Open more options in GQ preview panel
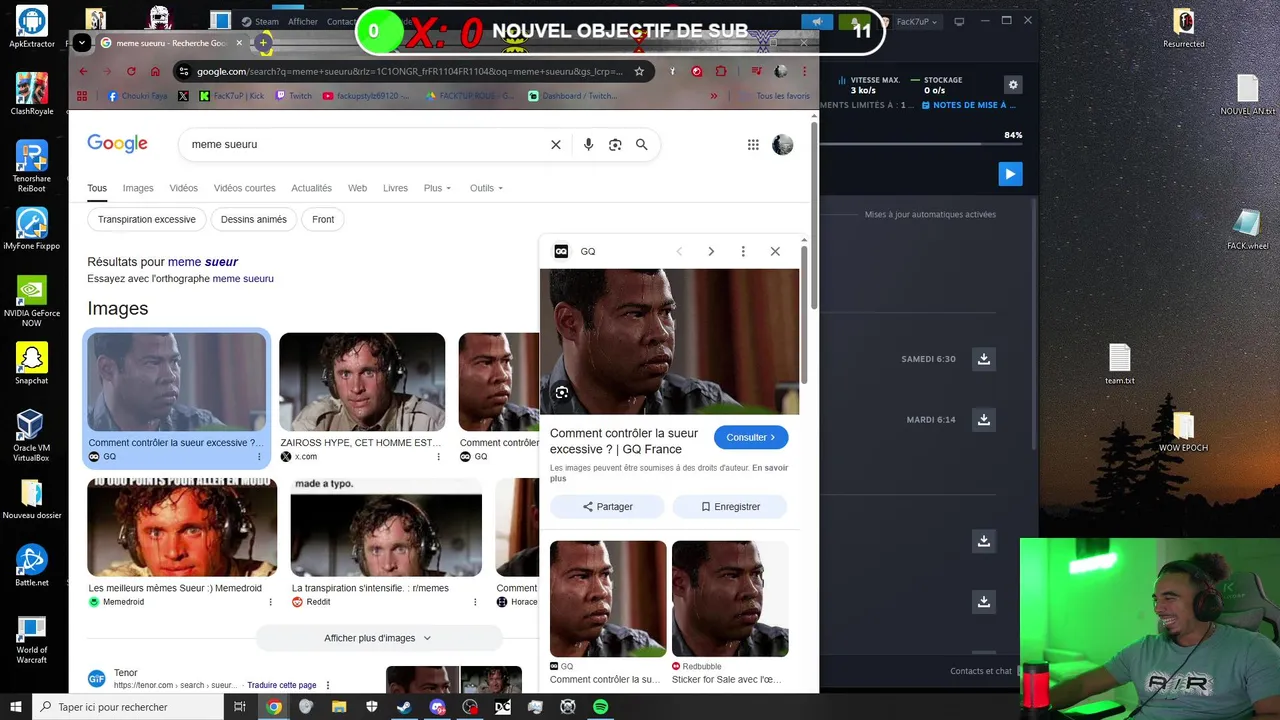 (743, 252)
